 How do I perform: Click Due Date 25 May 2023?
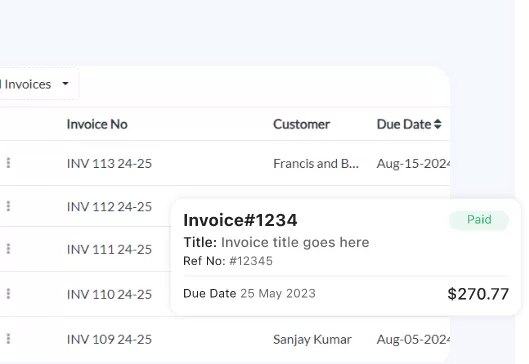249,293
